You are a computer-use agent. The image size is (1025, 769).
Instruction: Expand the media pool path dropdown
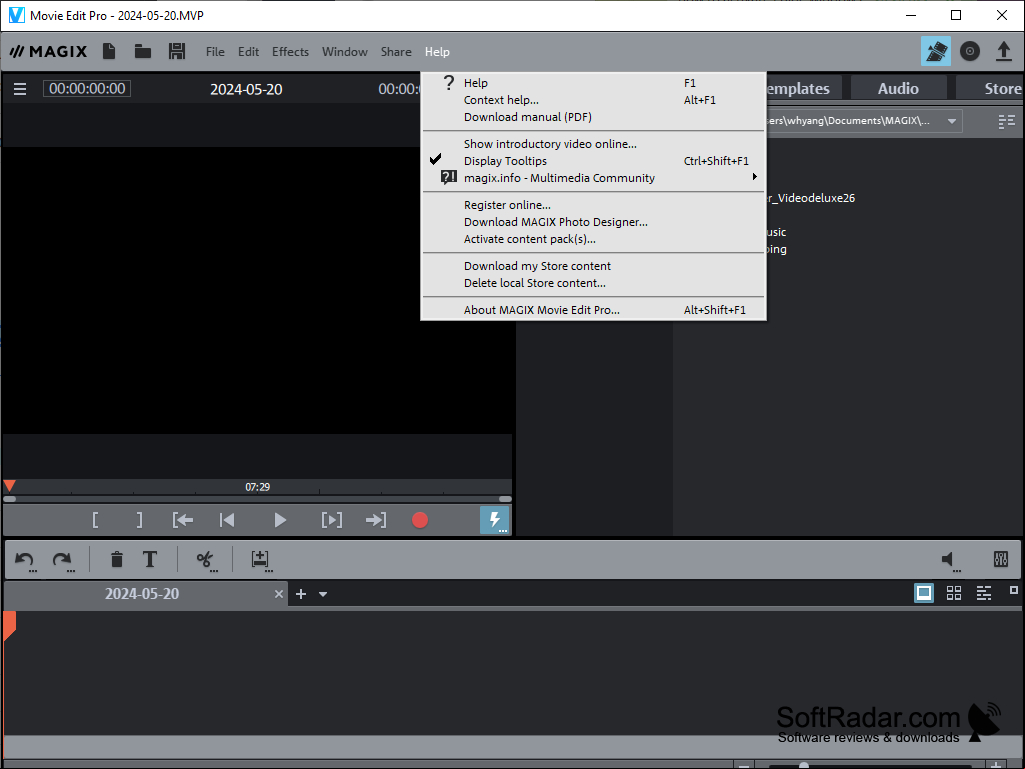tap(952, 121)
